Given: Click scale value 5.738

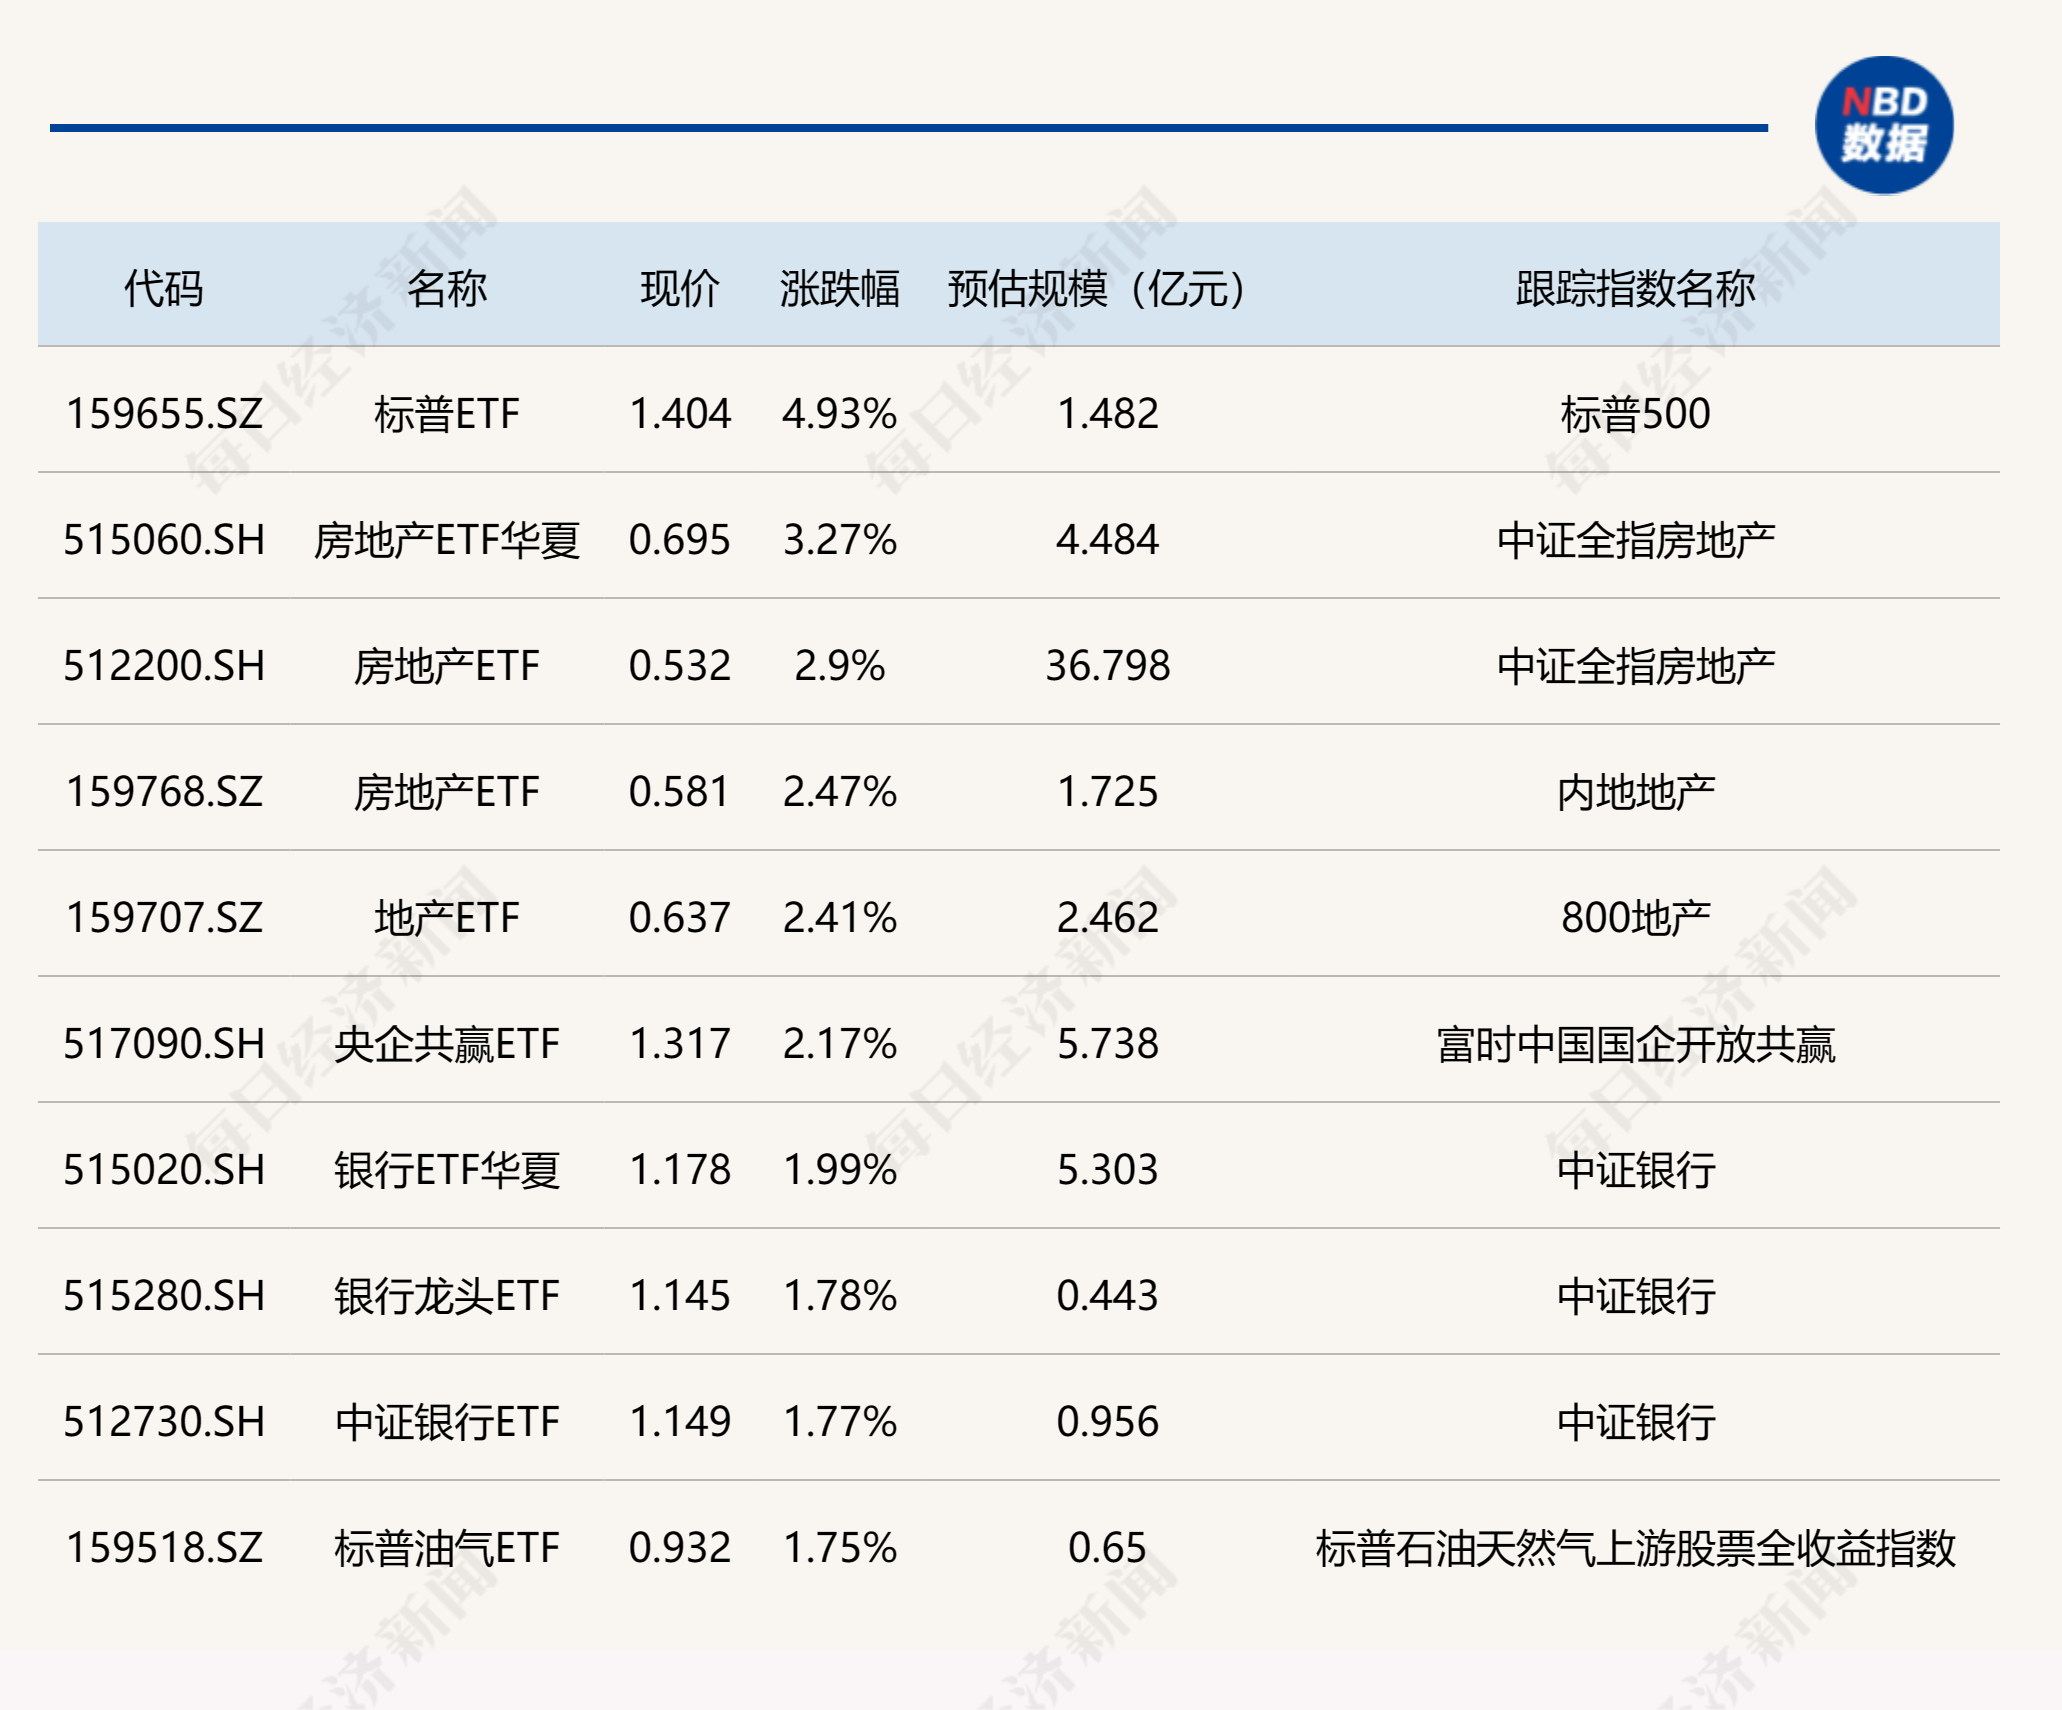Looking at the screenshot, I should (x=1108, y=1044).
